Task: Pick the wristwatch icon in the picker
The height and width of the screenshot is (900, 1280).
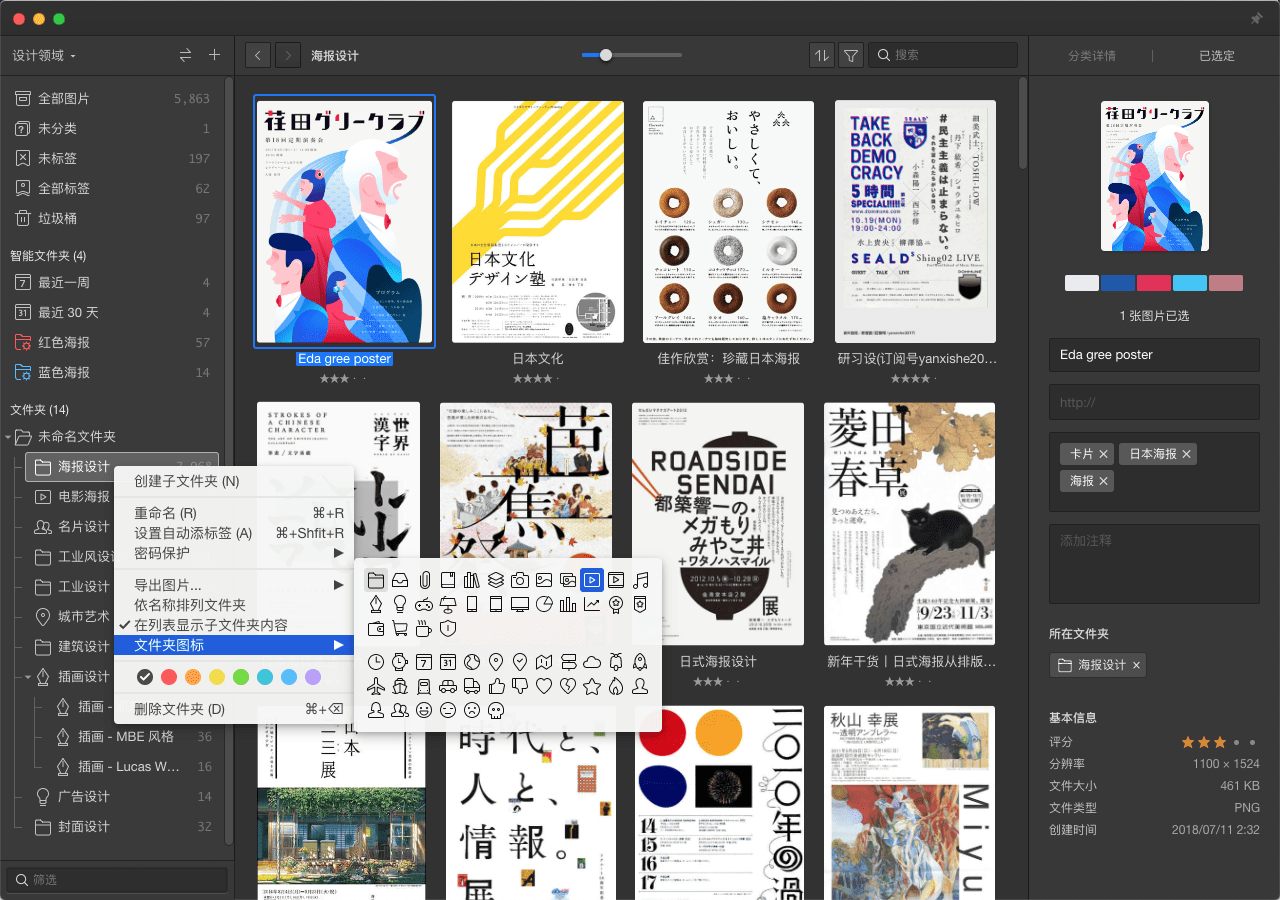Action: pos(400,662)
